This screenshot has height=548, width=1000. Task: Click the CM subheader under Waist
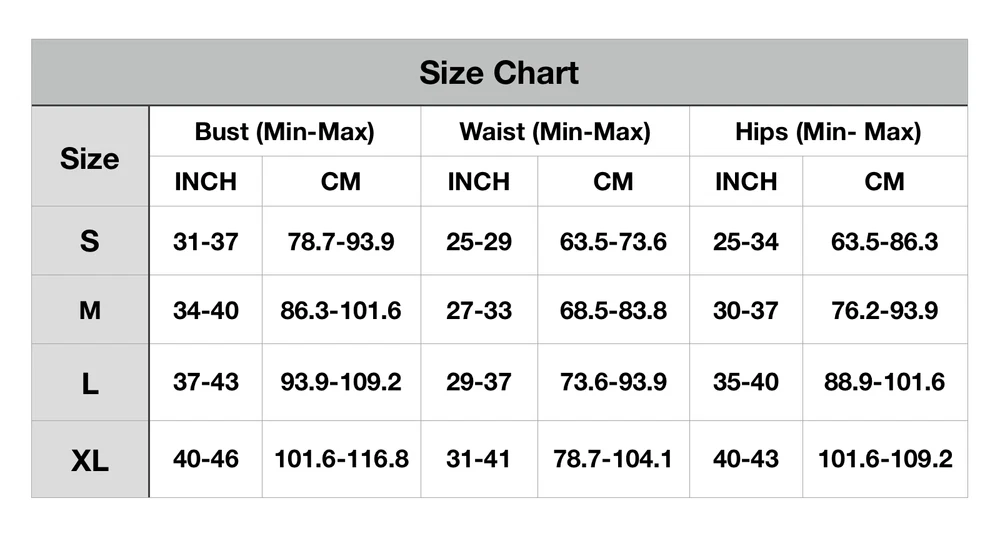pyautogui.click(x=613, y=182)
